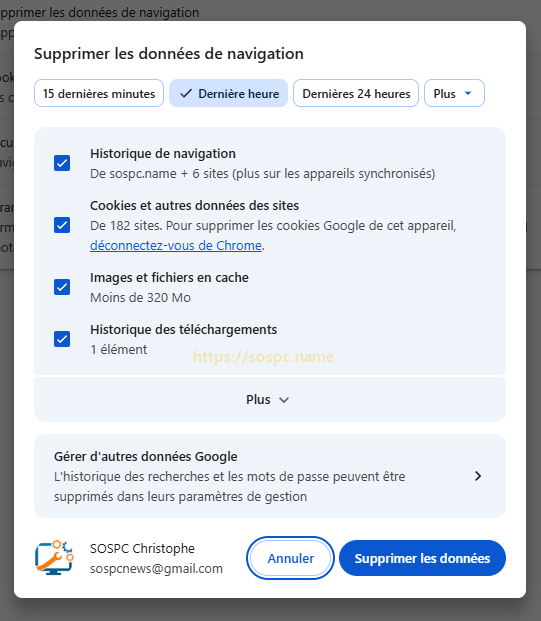Click the small triangle on the Plus time chip
Screen dimensions: 541x621
coord(468,93)
